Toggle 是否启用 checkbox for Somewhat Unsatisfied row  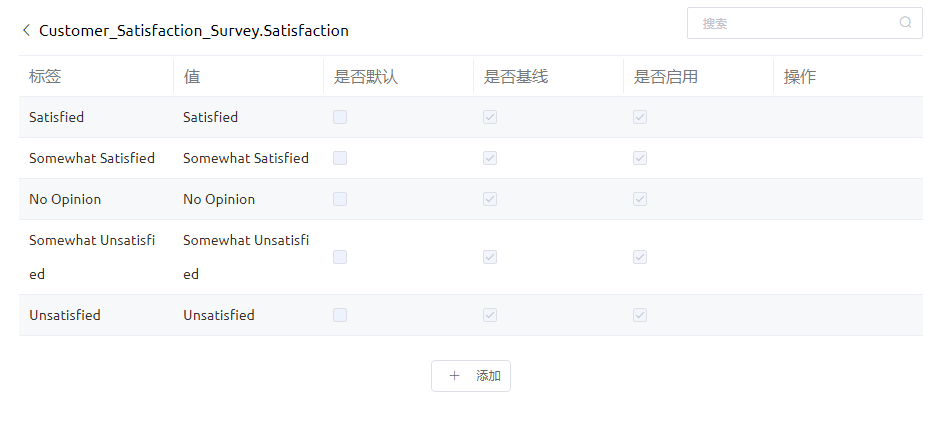(640, 257)
